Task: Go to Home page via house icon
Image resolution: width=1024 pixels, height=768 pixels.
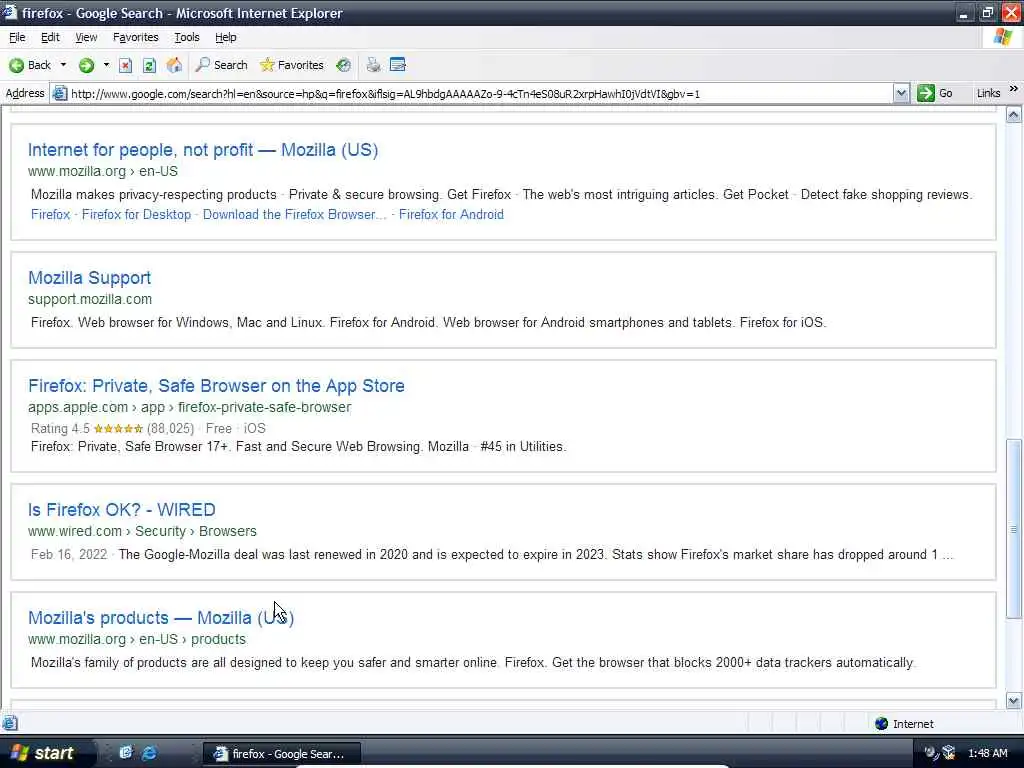Action: tap(174, 65)
